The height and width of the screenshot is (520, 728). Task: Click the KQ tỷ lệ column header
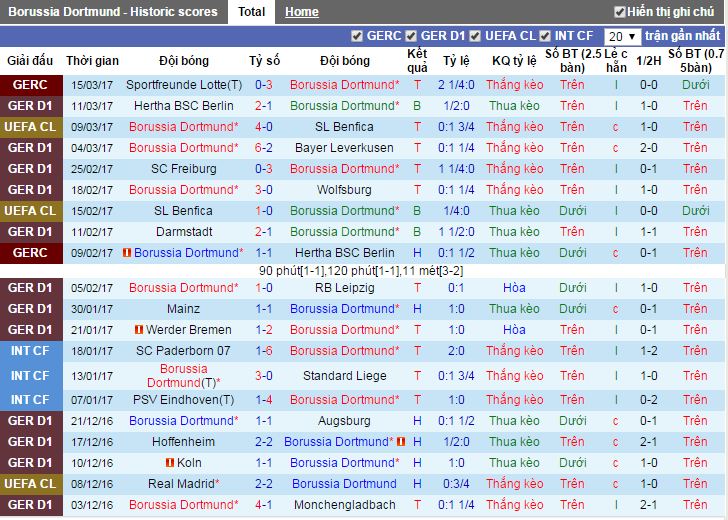514,61
